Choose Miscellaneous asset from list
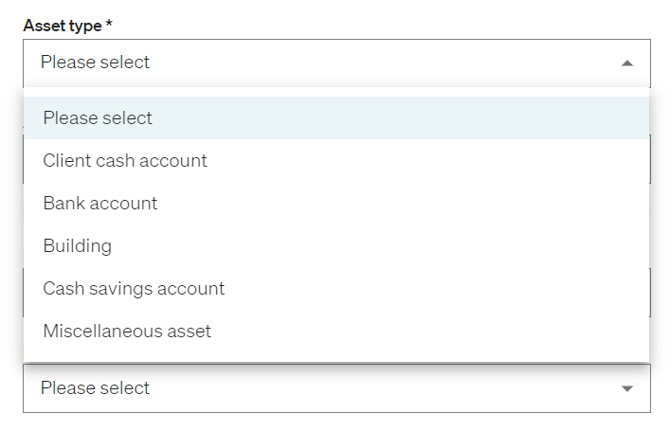The height and width of the screenshot is (431, 670). coord(127,331)
